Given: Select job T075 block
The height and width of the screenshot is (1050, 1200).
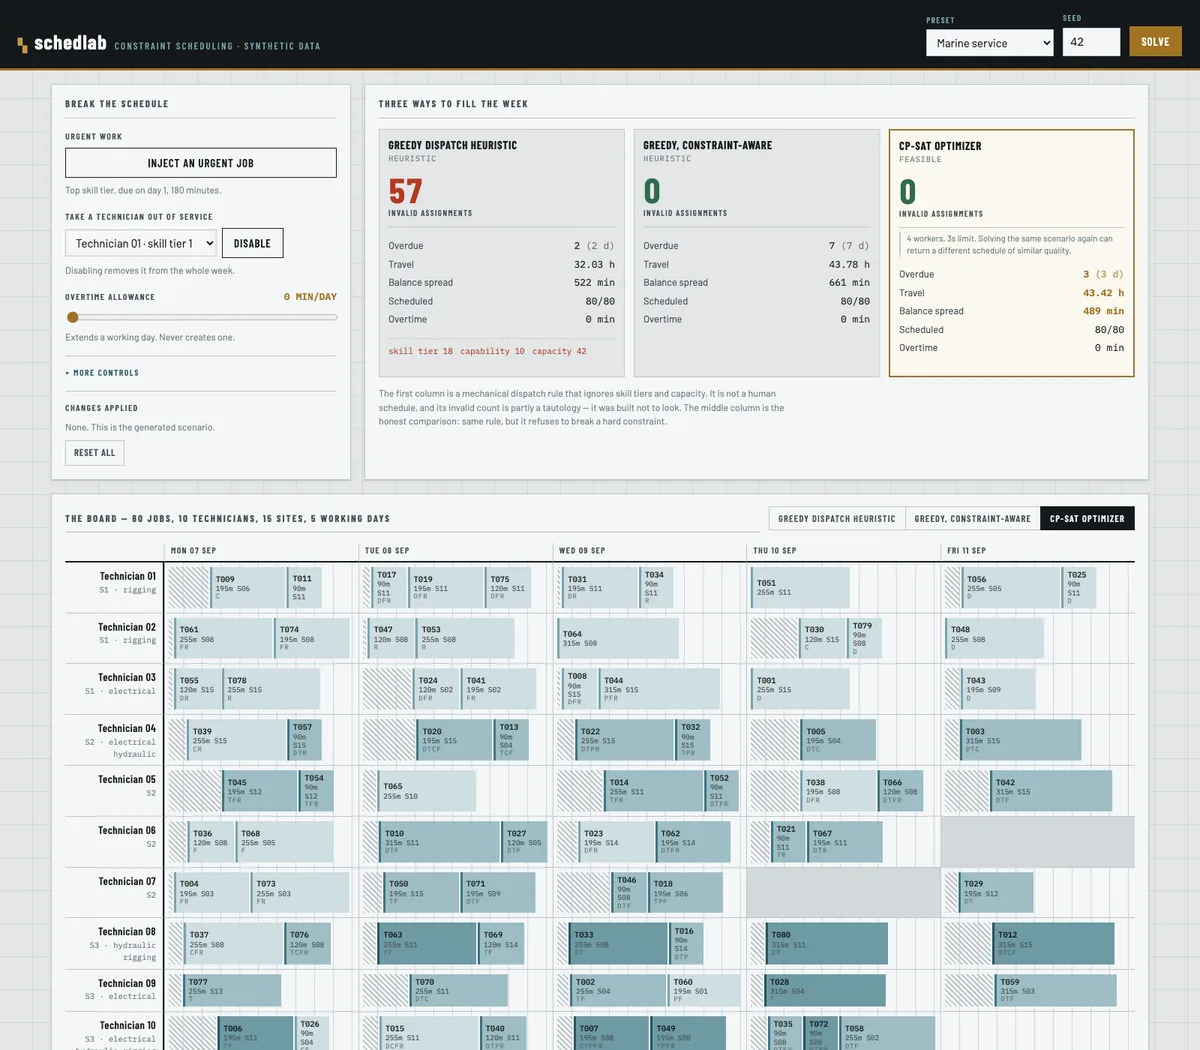Looking at the screenshot, I should tap(508, 588).
